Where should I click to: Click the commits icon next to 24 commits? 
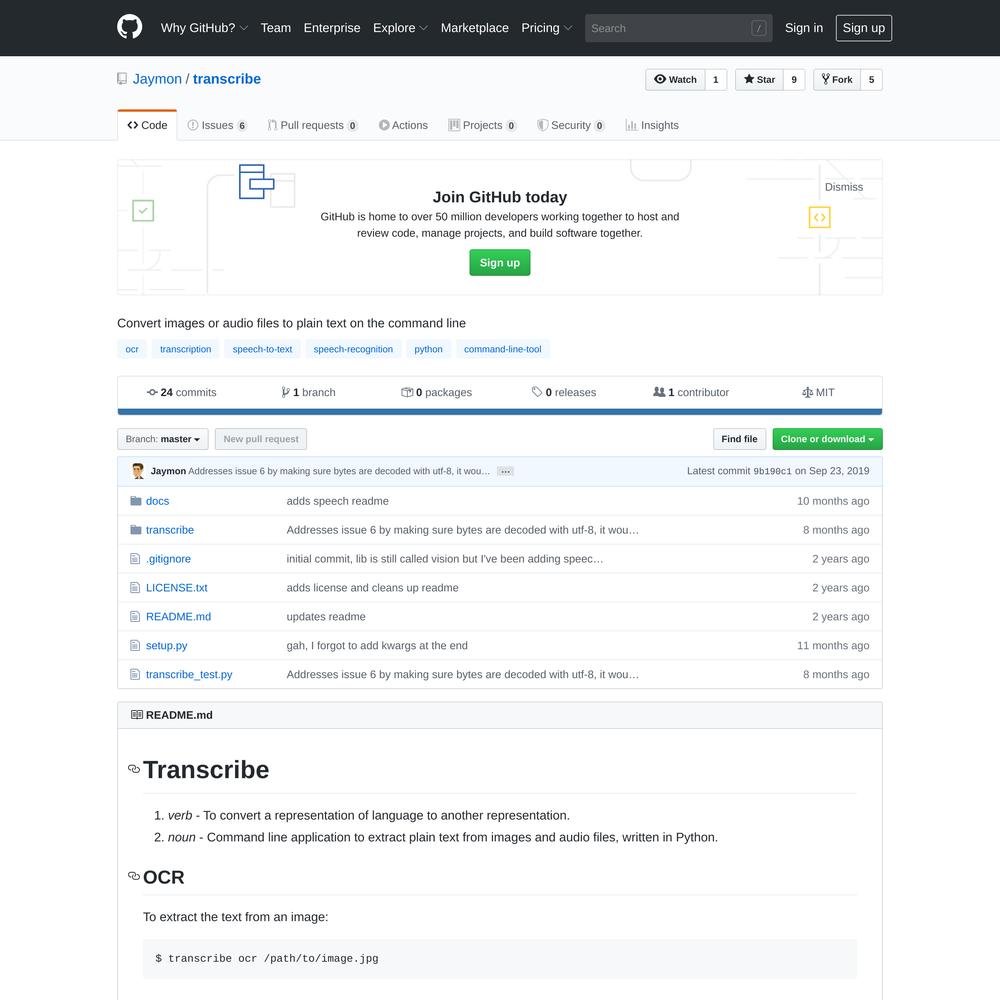[x=152, y=392]
